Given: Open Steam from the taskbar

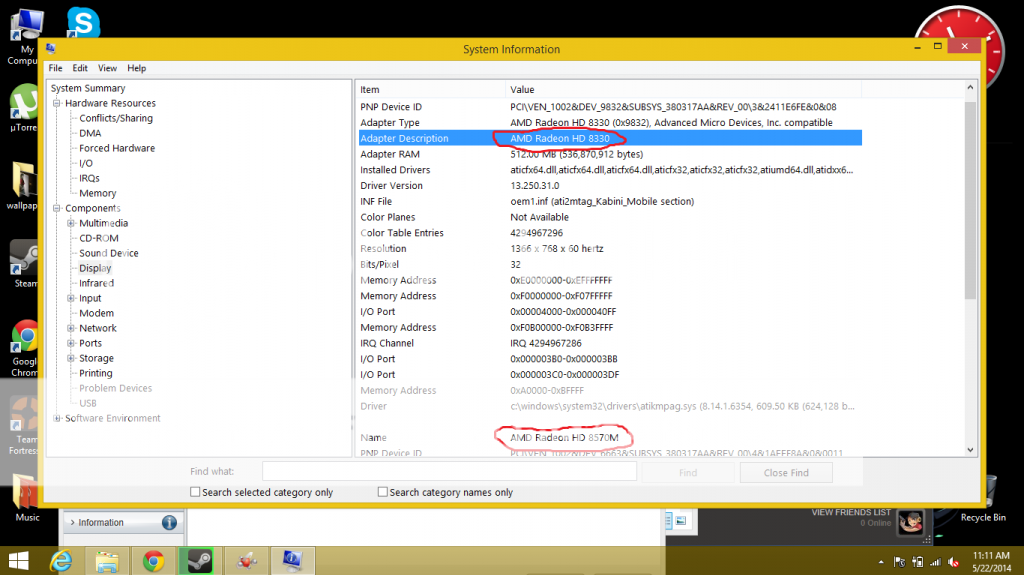Looking at the screenshot, I should coord(196,561).
